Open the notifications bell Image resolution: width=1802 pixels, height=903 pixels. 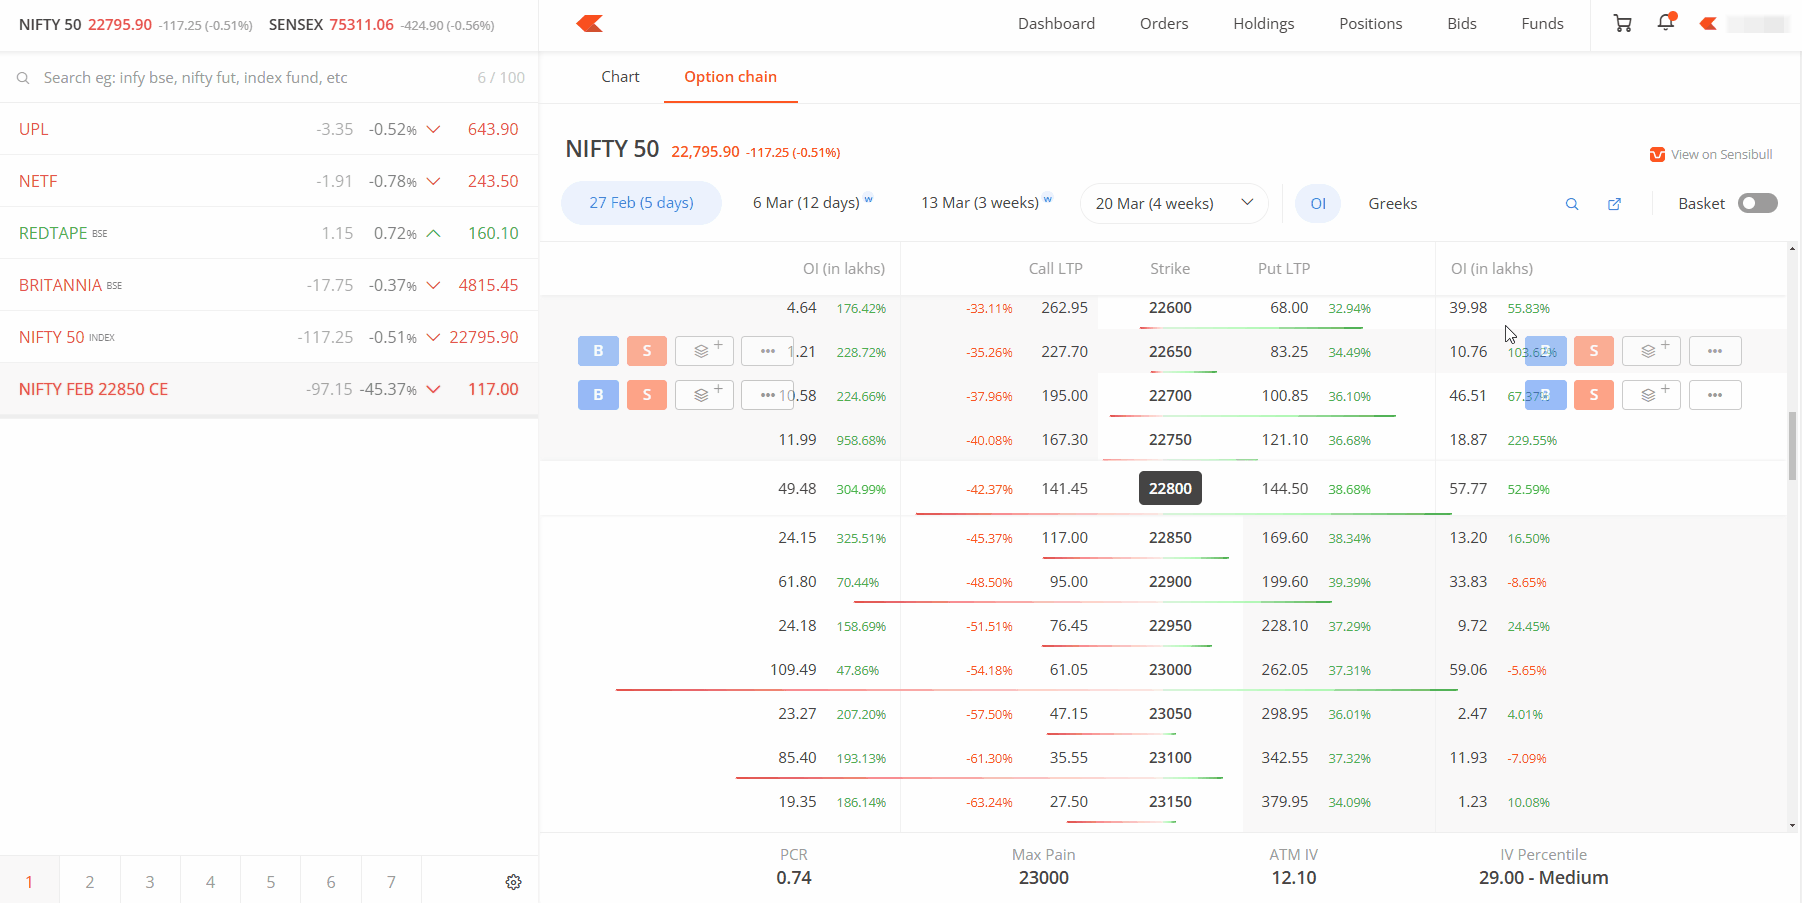pos(1666,22)
